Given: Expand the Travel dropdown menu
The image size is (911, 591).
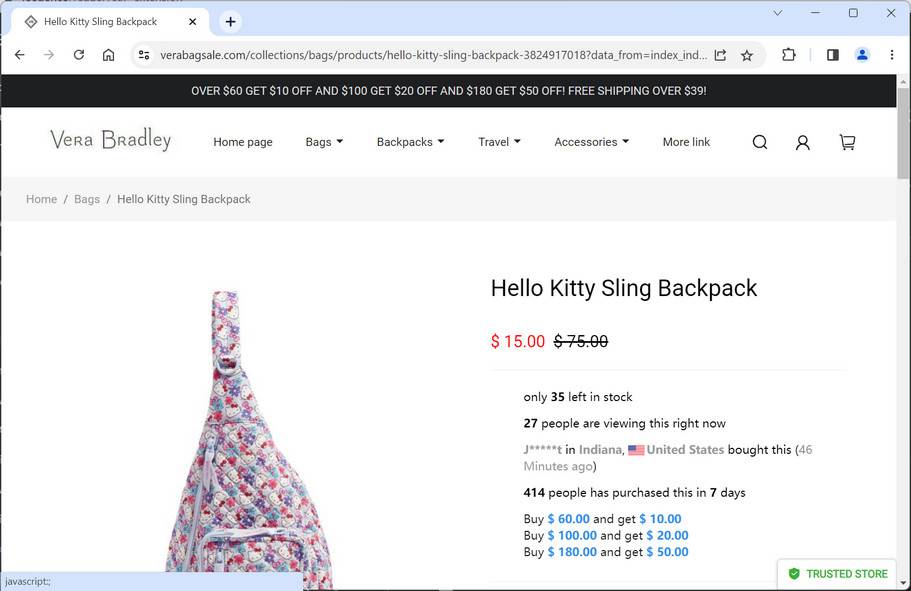Looking at the screenshot, I should tap(499, 142).
